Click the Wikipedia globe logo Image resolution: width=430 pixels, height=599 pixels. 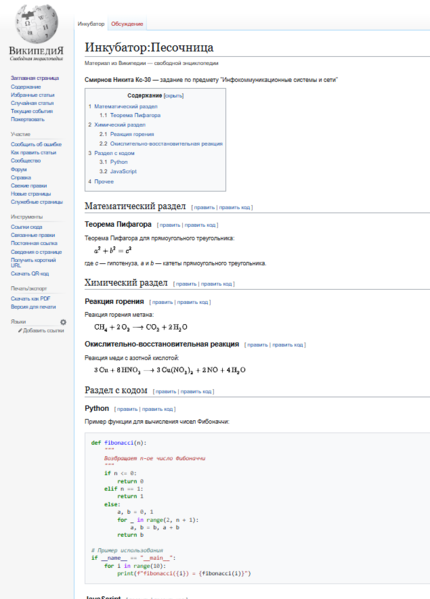36,24
